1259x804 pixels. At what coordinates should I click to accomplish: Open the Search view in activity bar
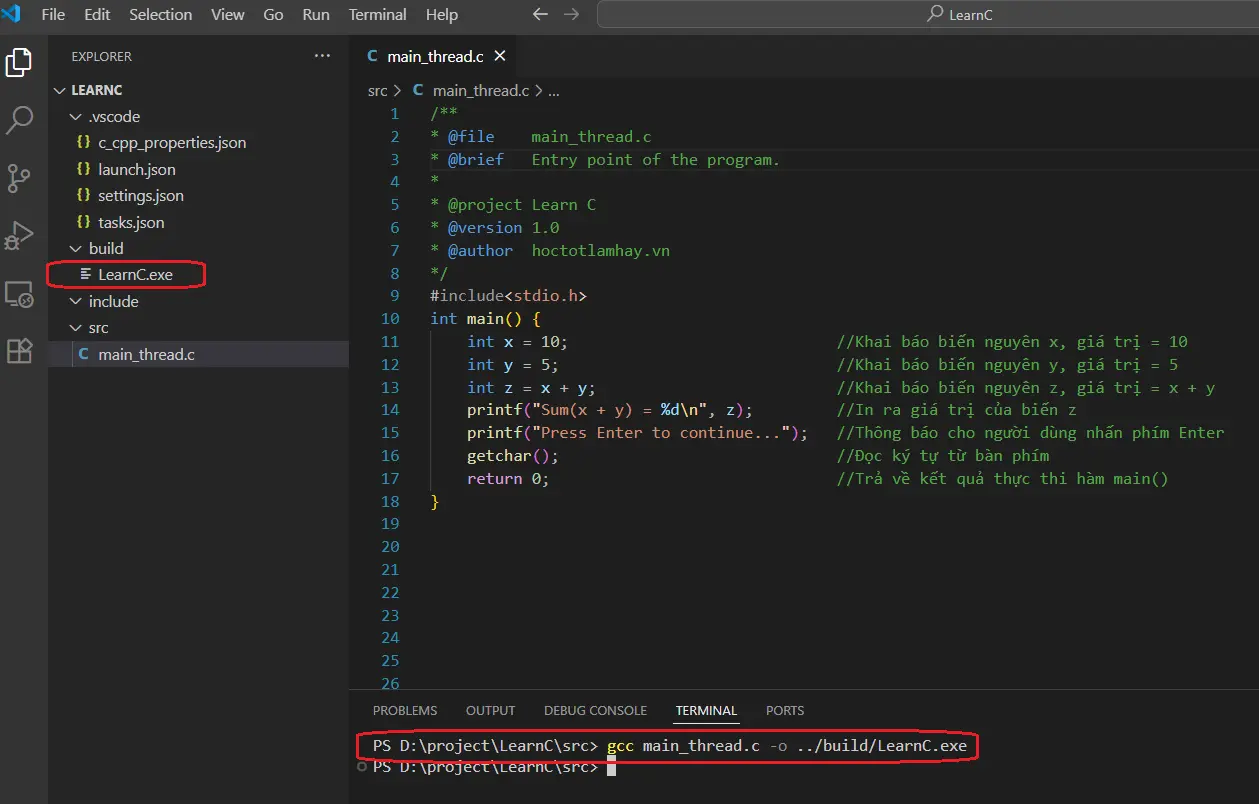[x=19, y=121]
